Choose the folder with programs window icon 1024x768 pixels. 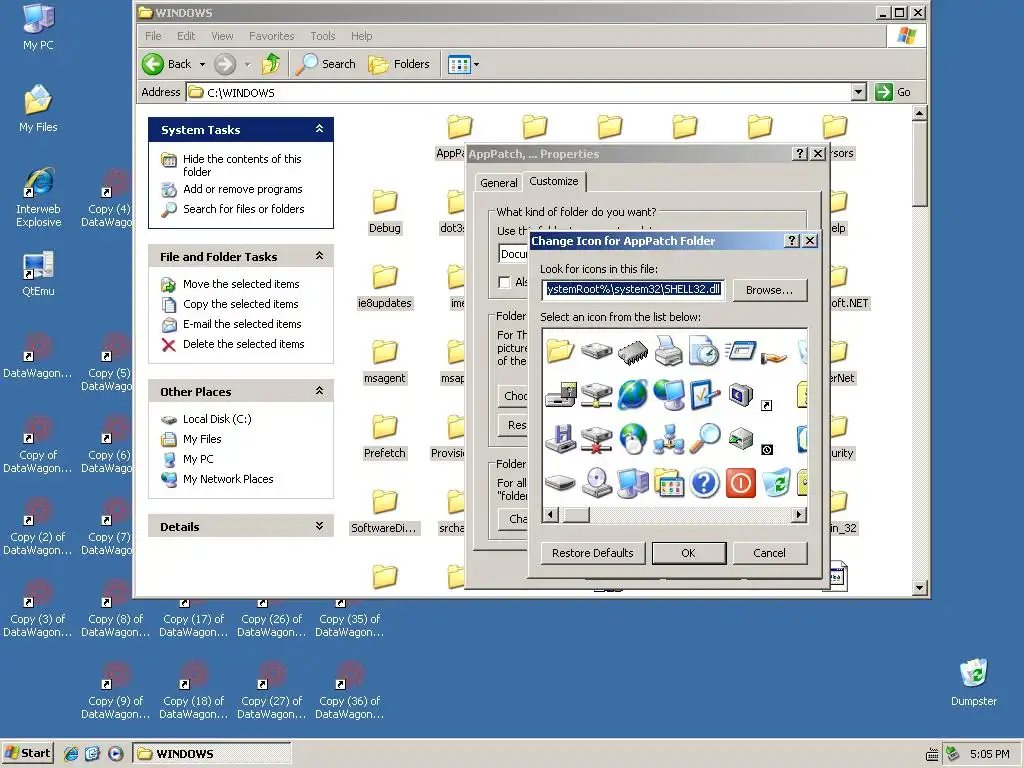coord(669,483)
